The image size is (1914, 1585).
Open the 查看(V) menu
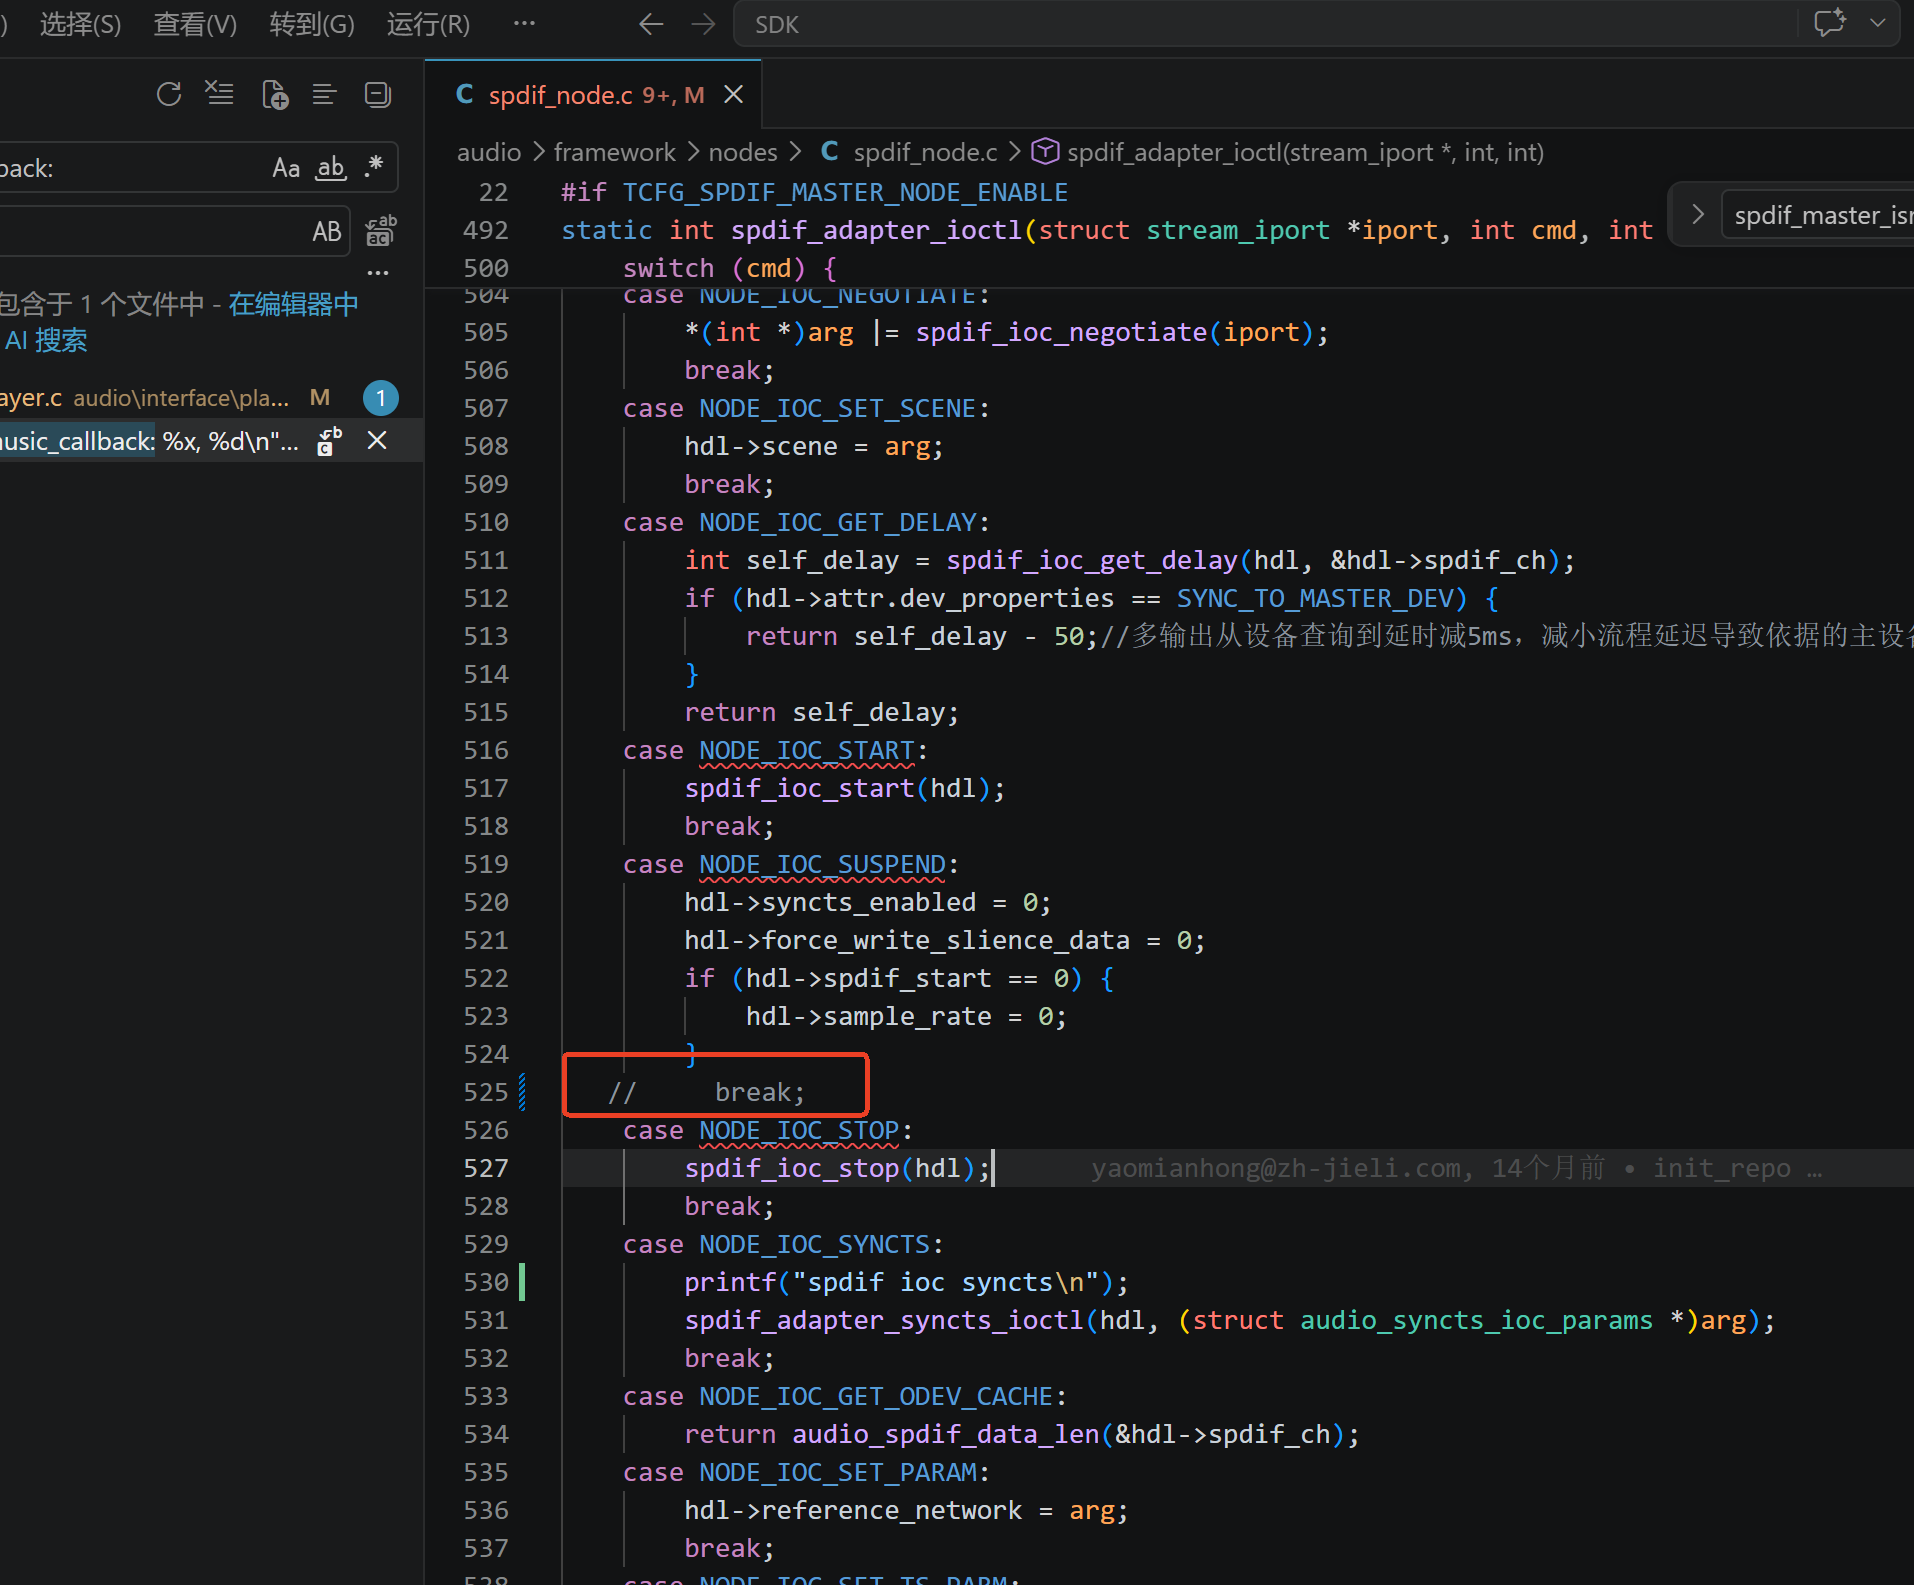[x=195, y=24]
